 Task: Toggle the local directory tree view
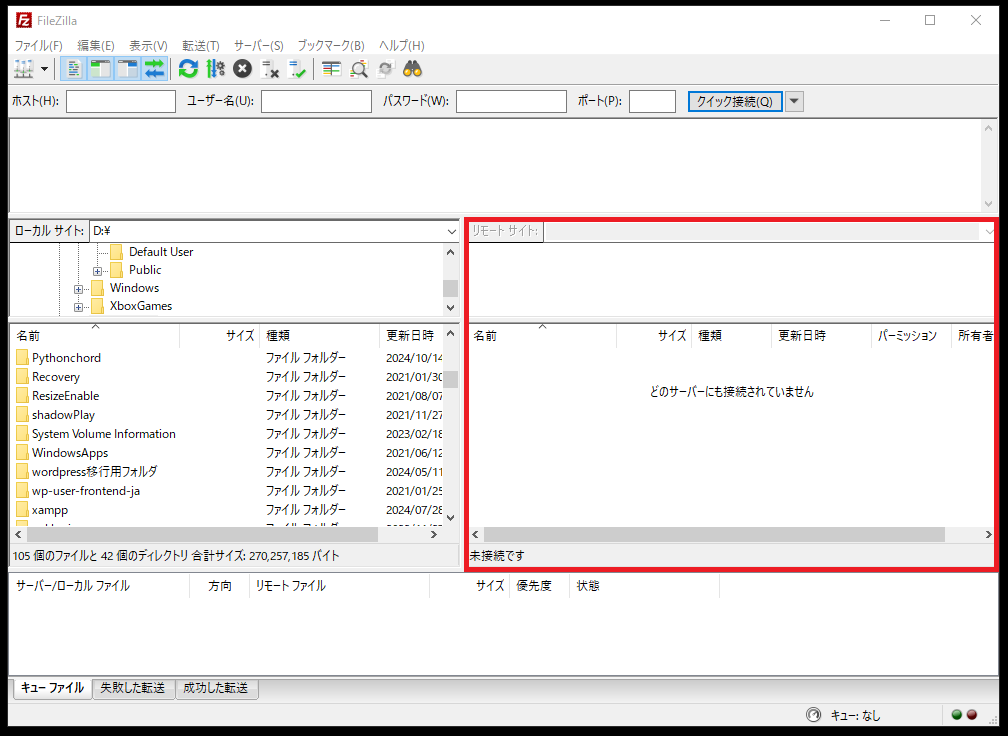click(100, 69)
